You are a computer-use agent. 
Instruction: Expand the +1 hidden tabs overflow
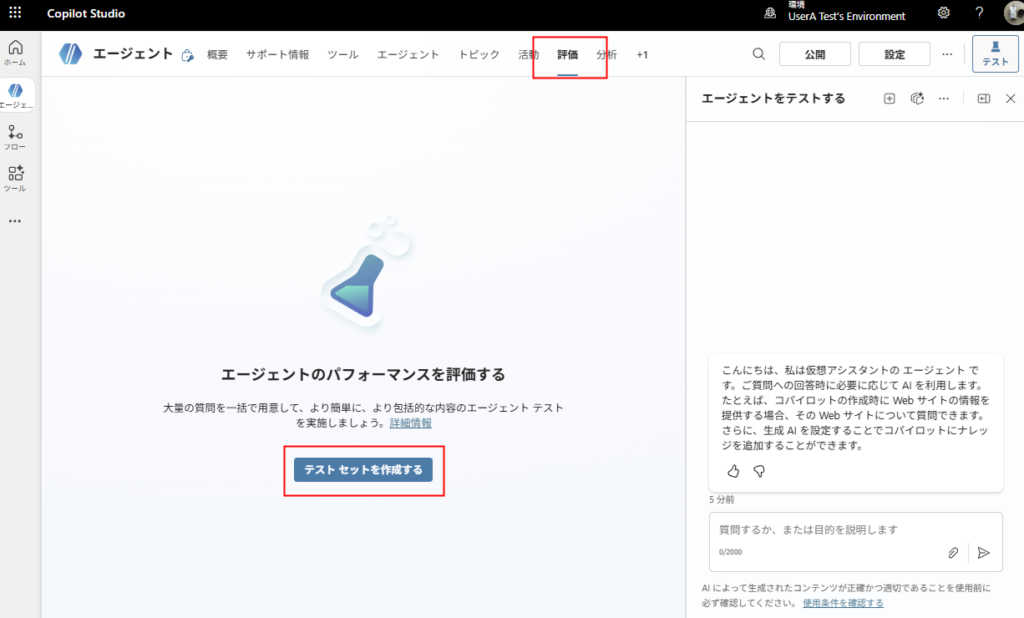[642, 55]
